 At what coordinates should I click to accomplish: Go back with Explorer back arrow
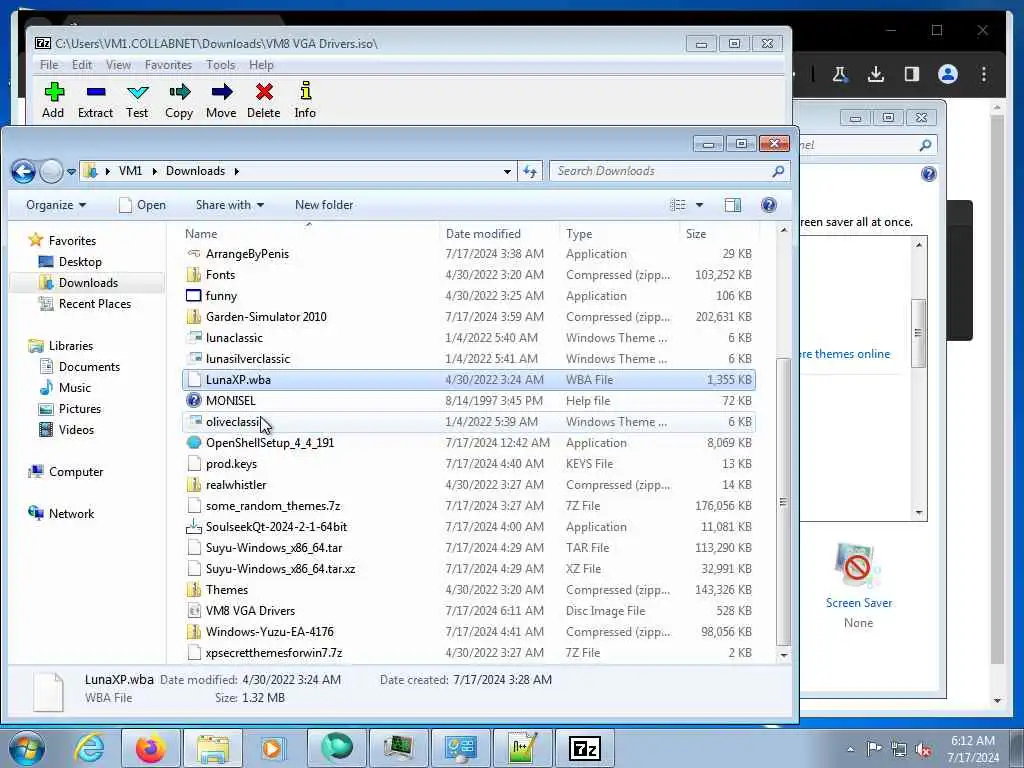click(23, 172)
